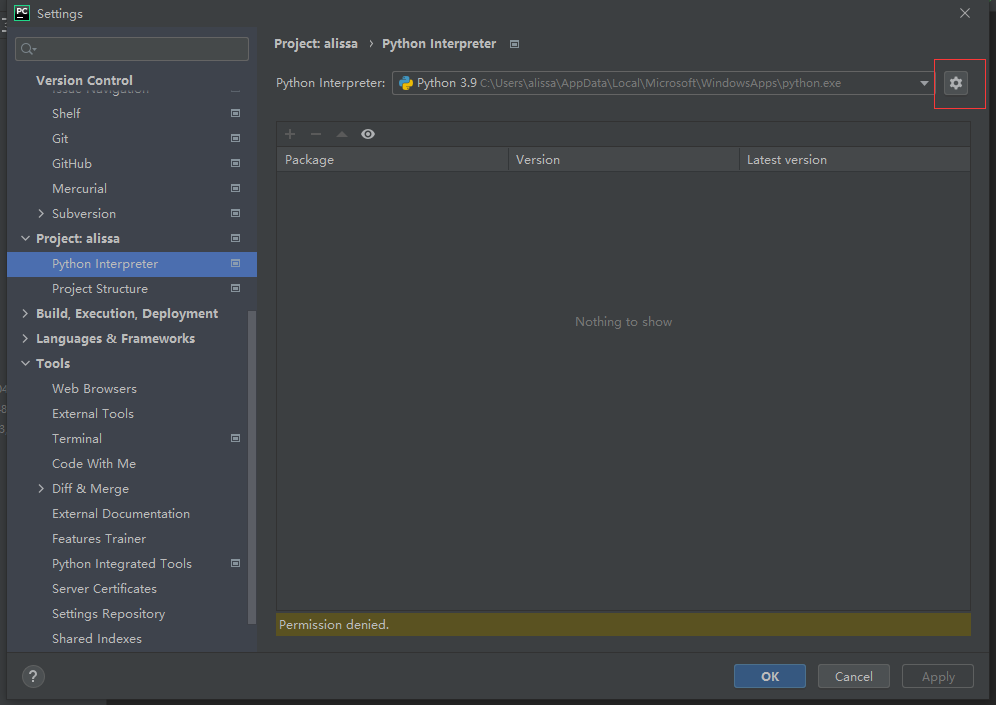Sort by Package column header
This screenshot has width=996, height=705.
click(393, 159)
